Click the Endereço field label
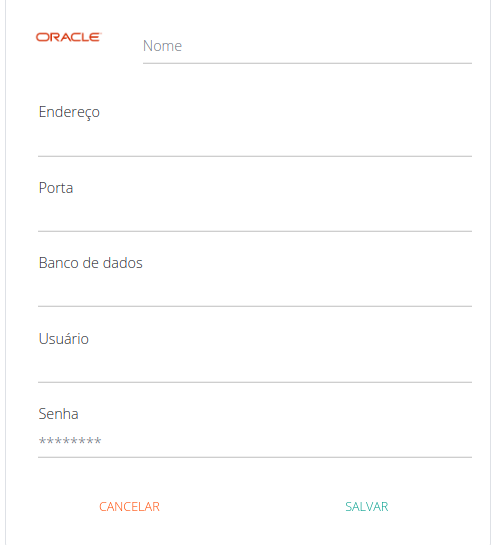This screenshot has height=545, width=497. pyautogui.click(x=69, y=112)
